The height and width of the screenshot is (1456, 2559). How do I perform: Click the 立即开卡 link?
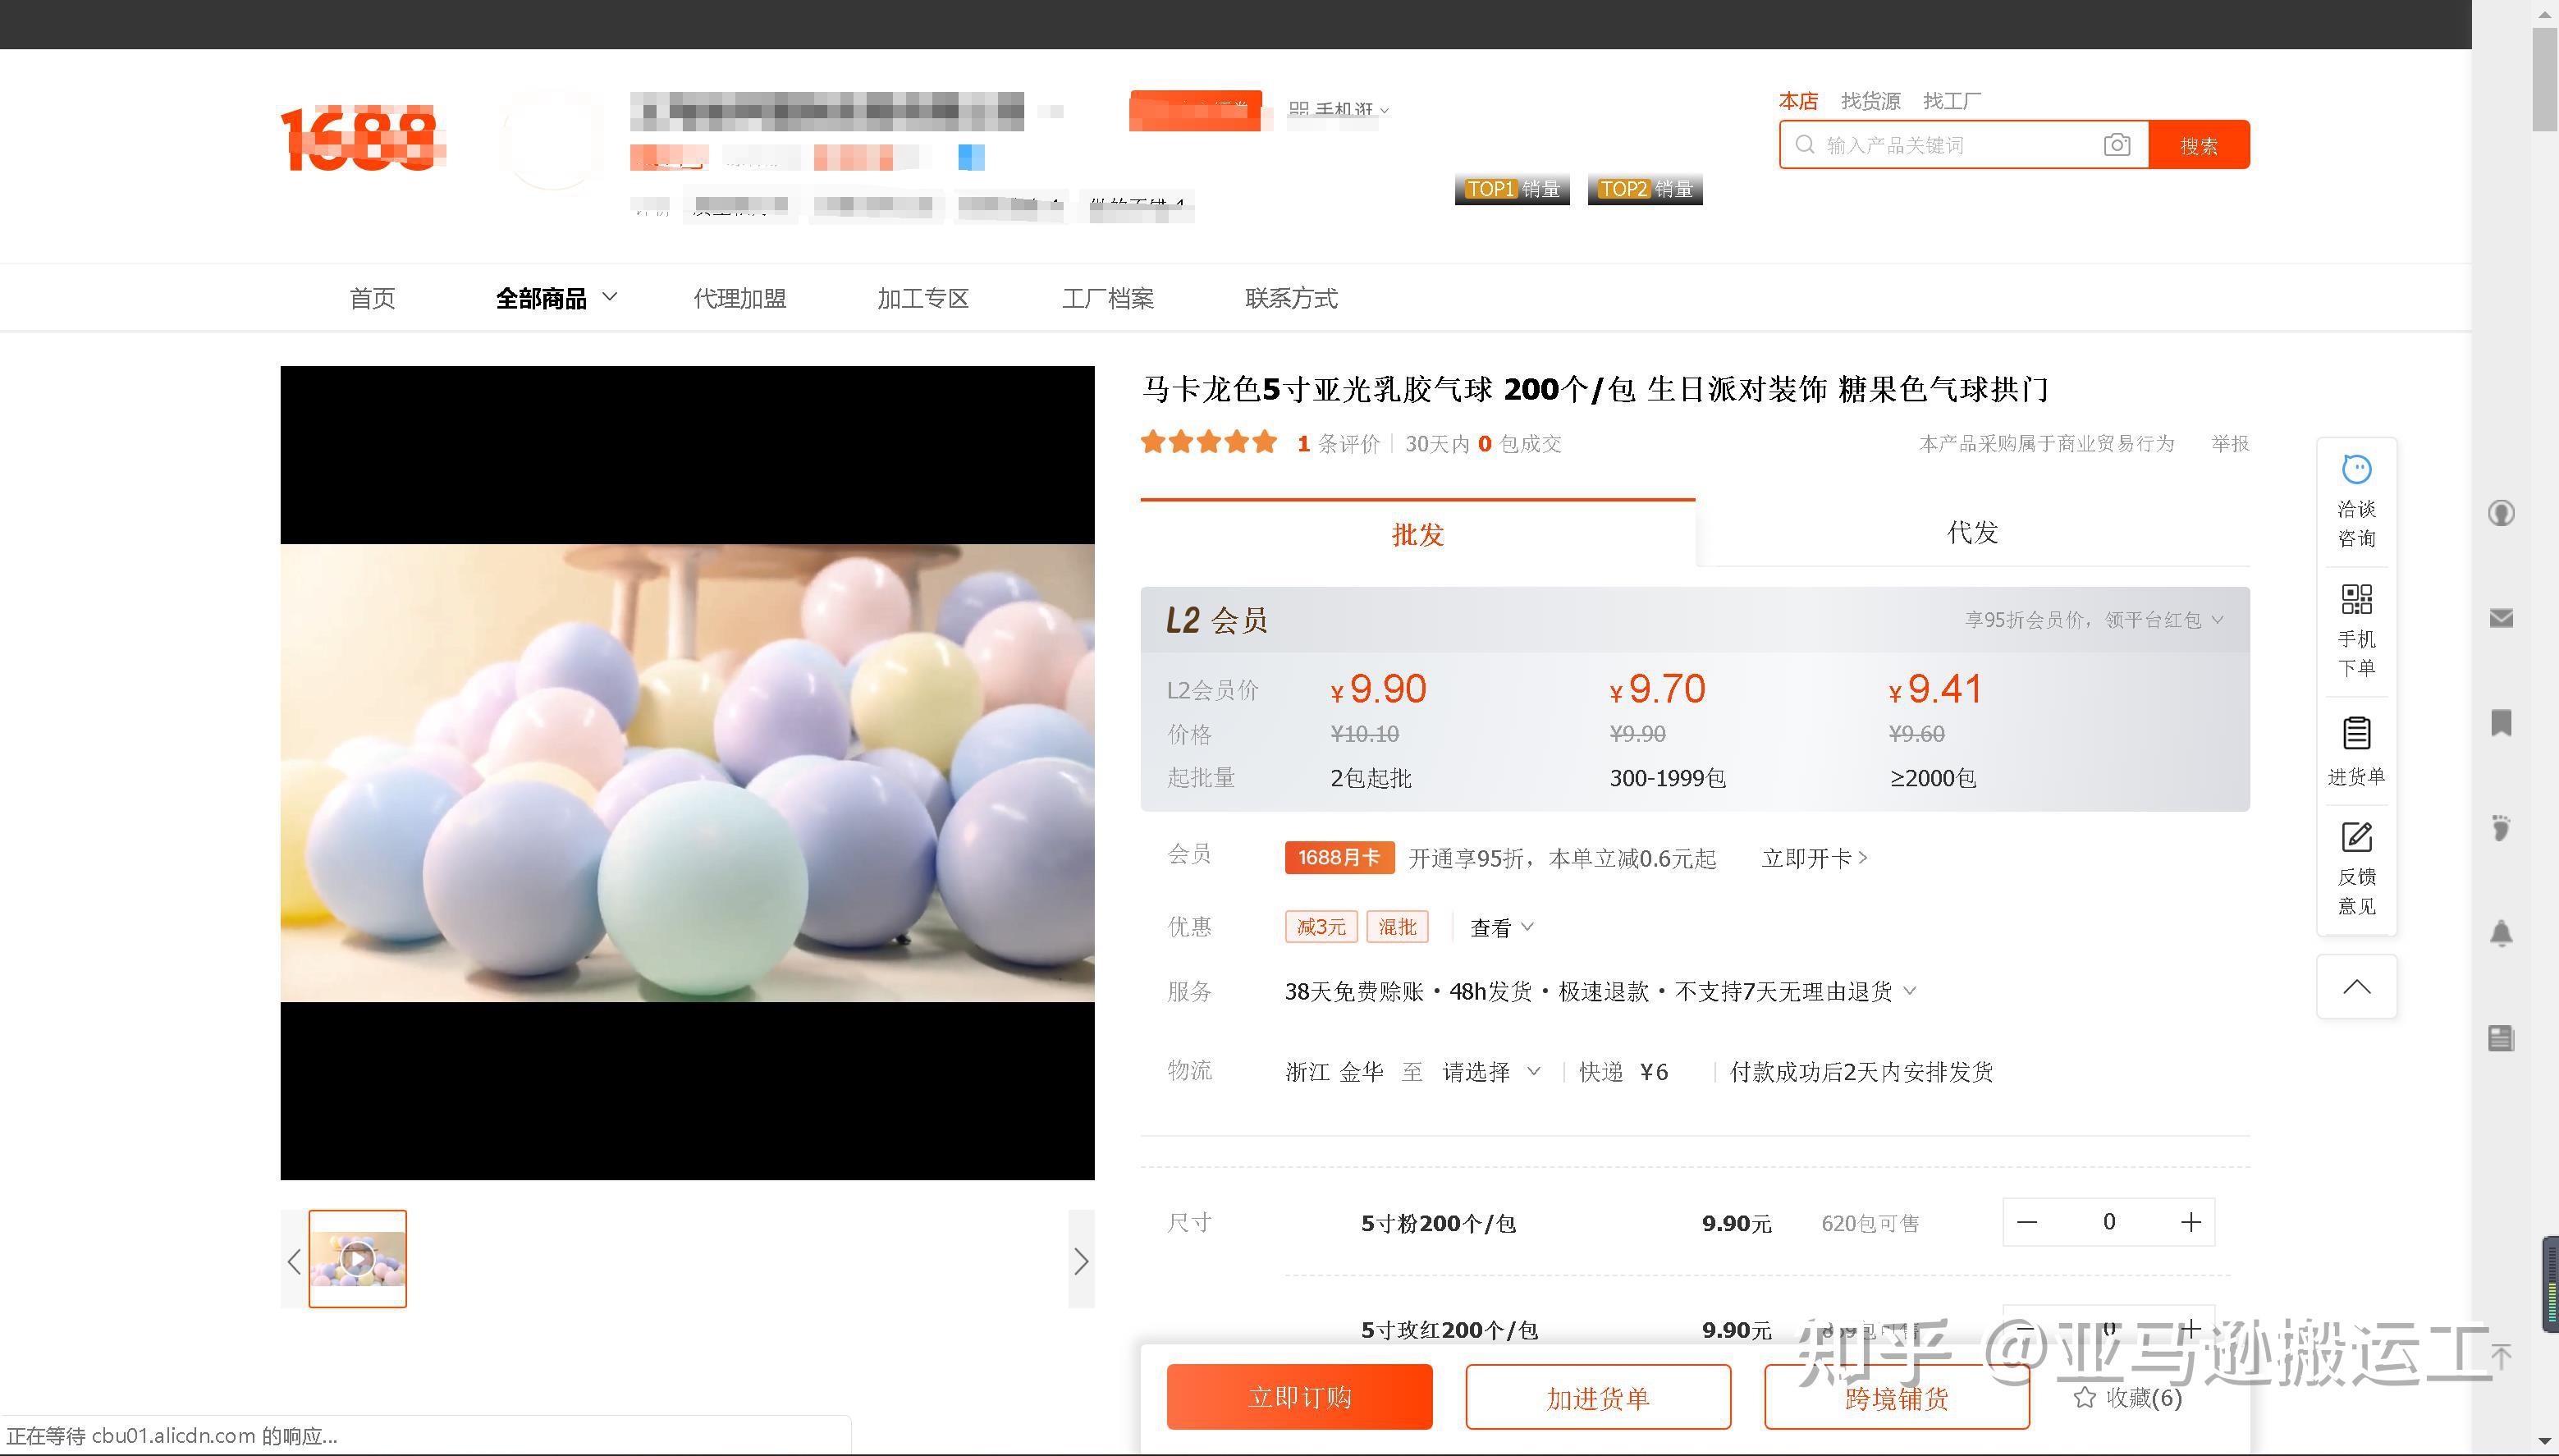[1814, 858]
